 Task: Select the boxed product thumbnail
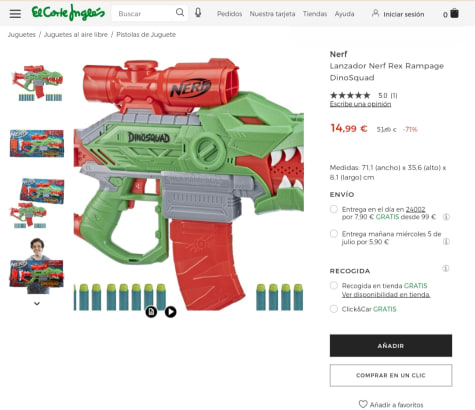(37, 143)
